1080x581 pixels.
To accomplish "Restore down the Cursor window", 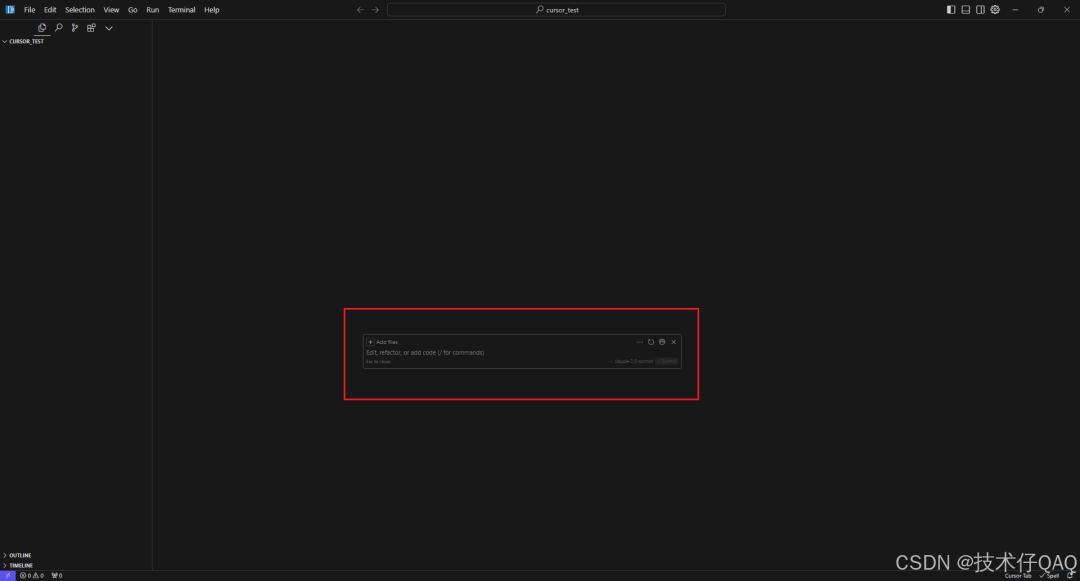I will click(1041, 10).
